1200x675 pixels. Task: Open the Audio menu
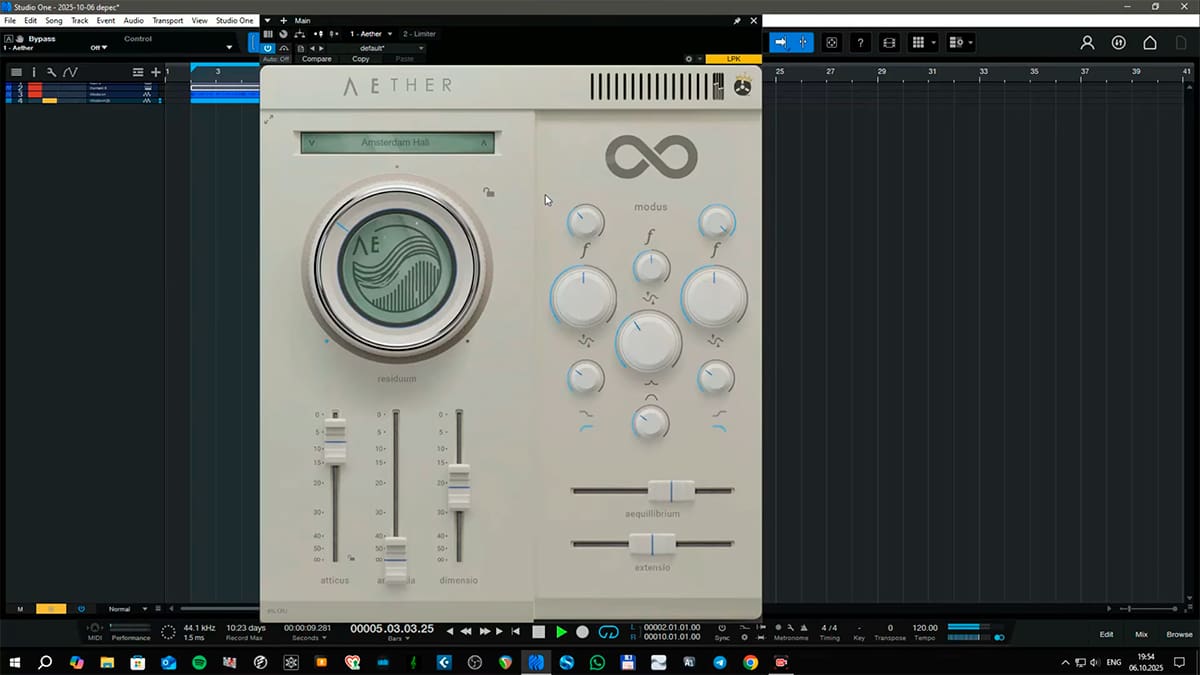pyautogui.click(x=133, y=20)
